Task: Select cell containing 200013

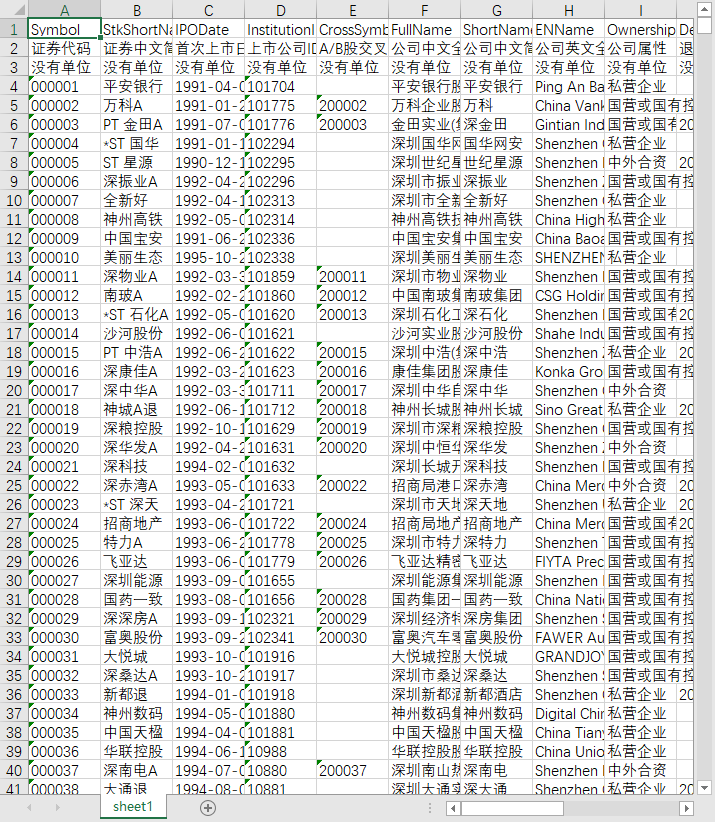Action: click(352, 315)
